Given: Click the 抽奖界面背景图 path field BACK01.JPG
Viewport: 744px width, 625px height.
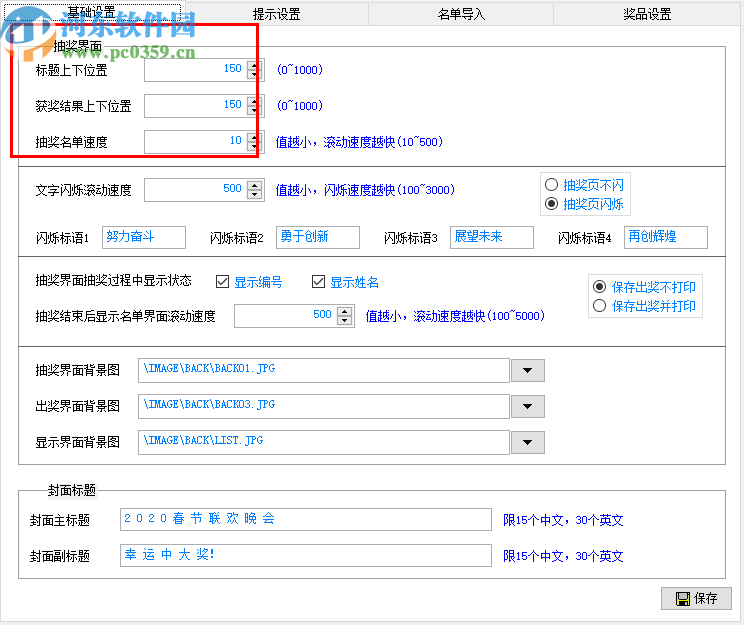Looking at the screenshot, I should point(324,370).
